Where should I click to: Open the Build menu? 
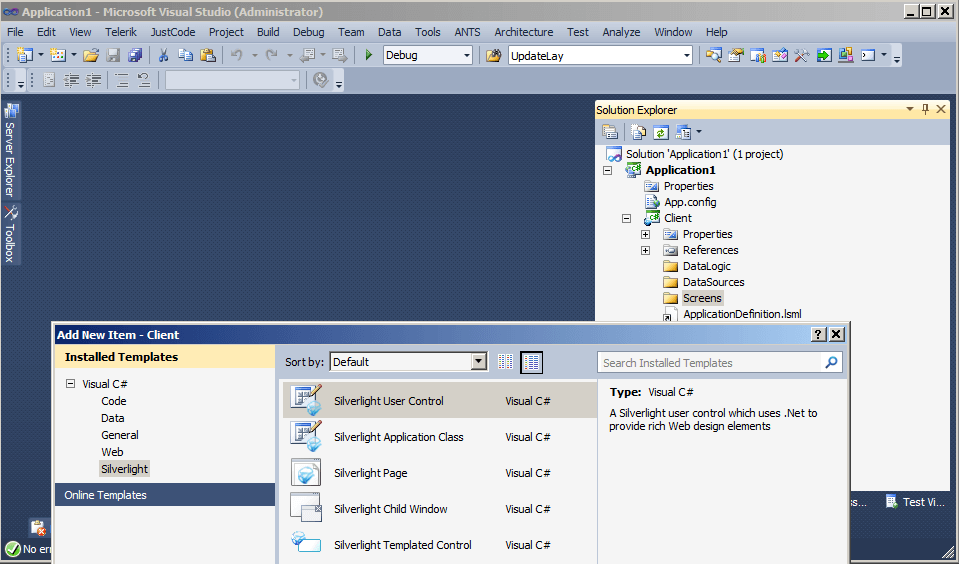[x=268, y=32]
